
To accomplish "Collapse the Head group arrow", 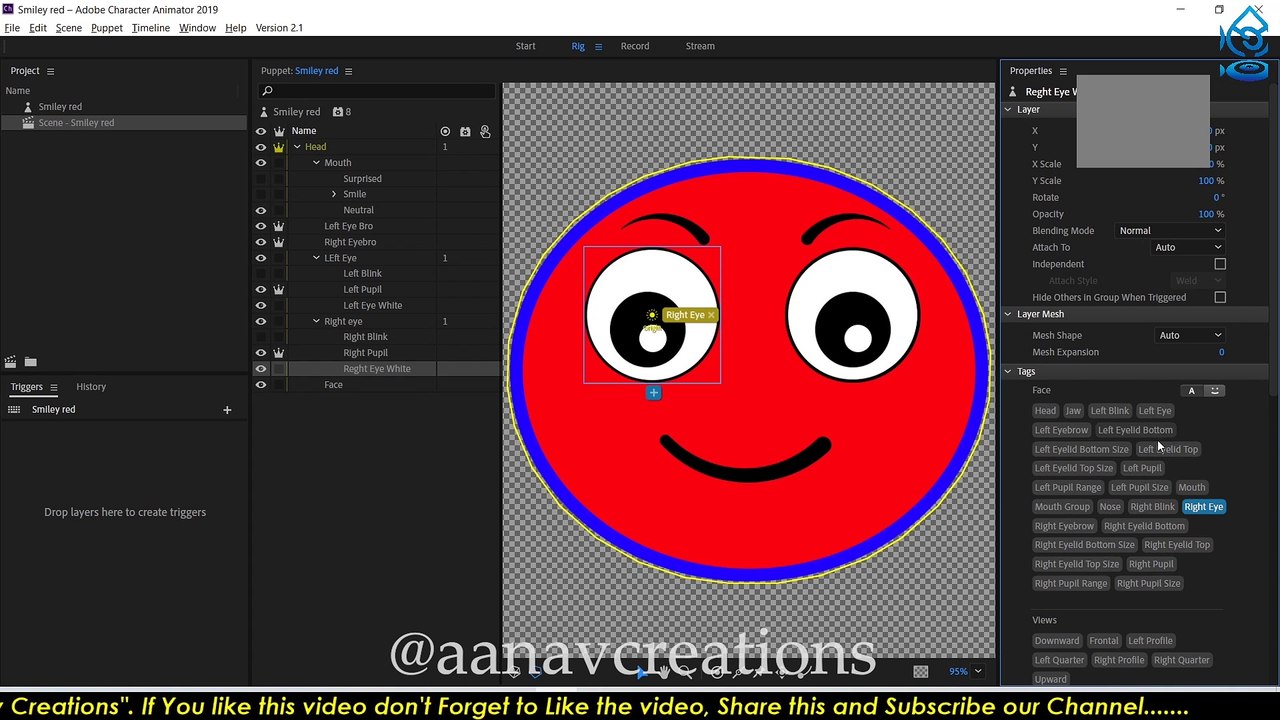I will point(297,147).
